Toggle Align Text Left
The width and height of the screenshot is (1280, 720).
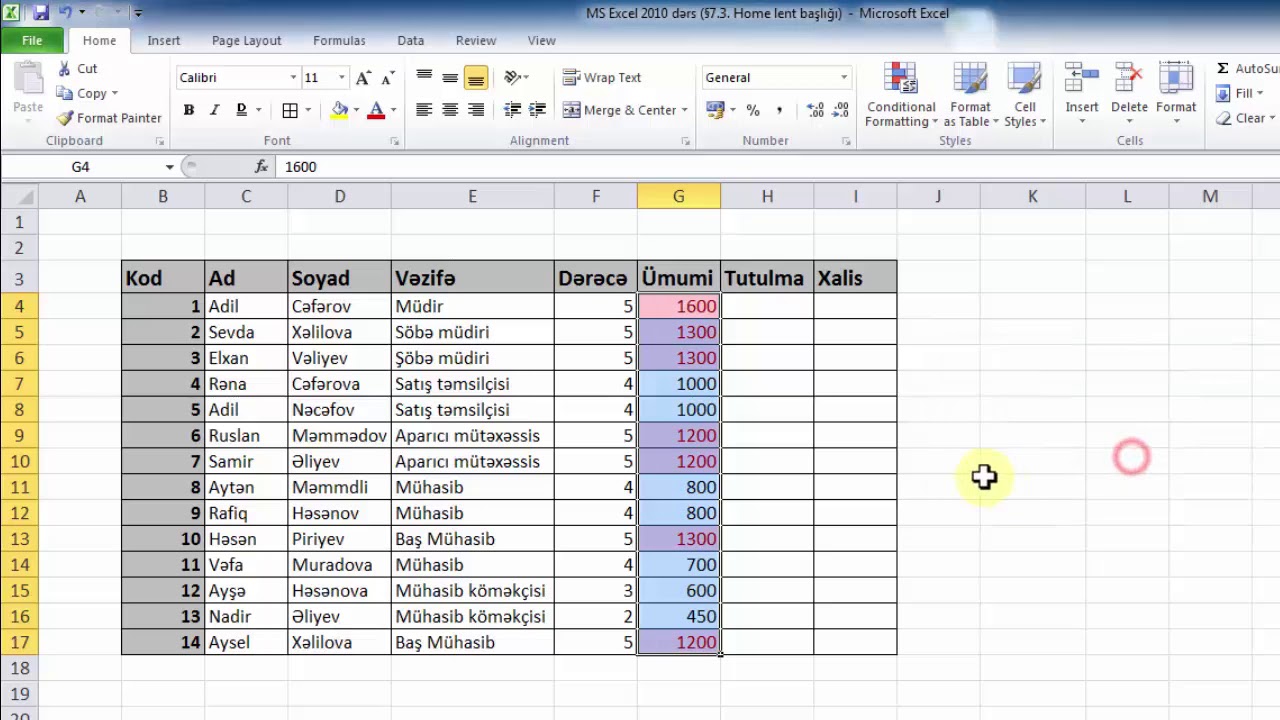point(424,110)
